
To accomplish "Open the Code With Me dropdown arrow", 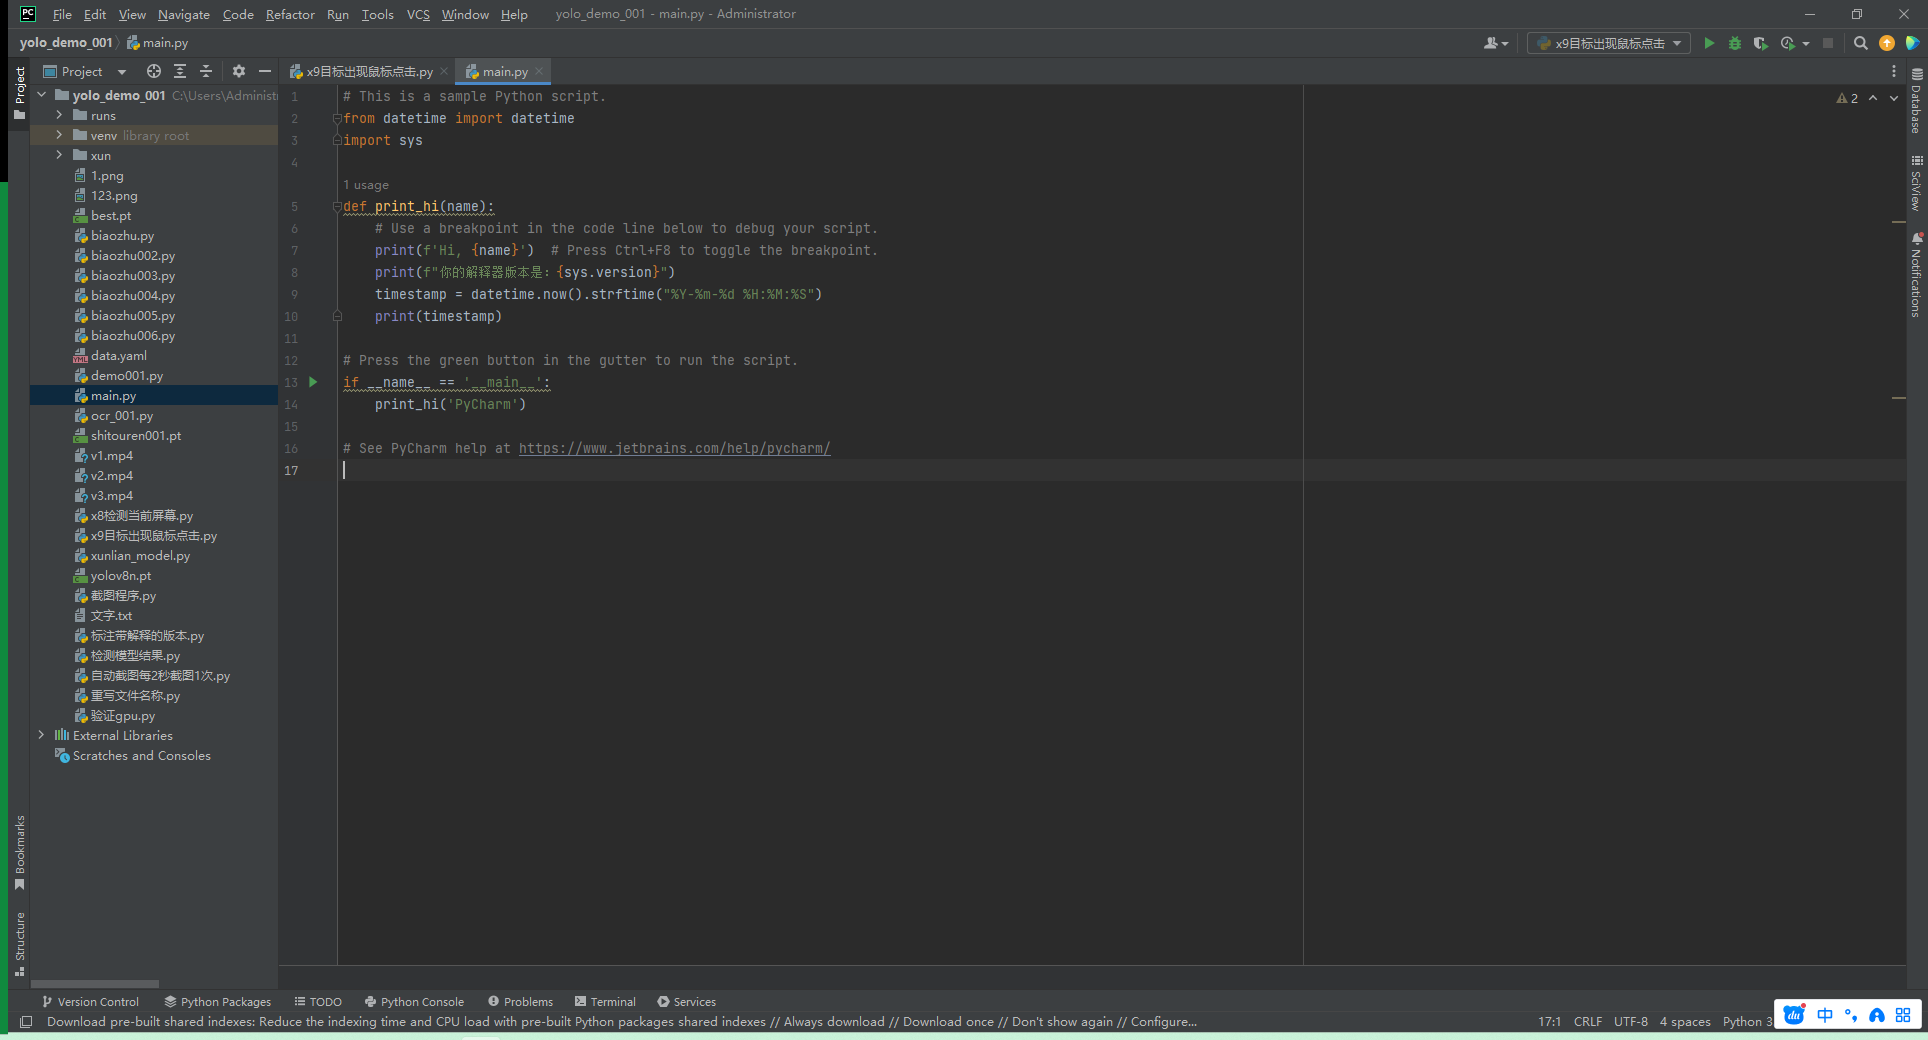I will pos(1505,44).
